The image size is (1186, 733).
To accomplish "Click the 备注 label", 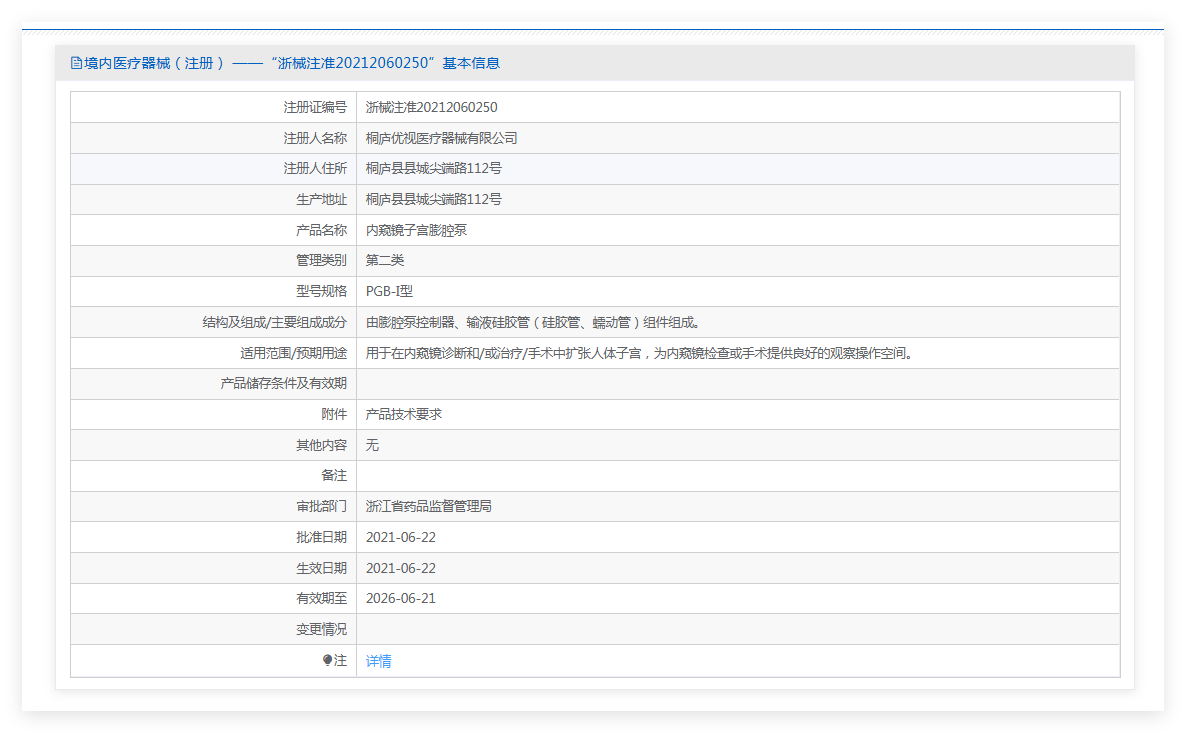I will tap(334, 476).
